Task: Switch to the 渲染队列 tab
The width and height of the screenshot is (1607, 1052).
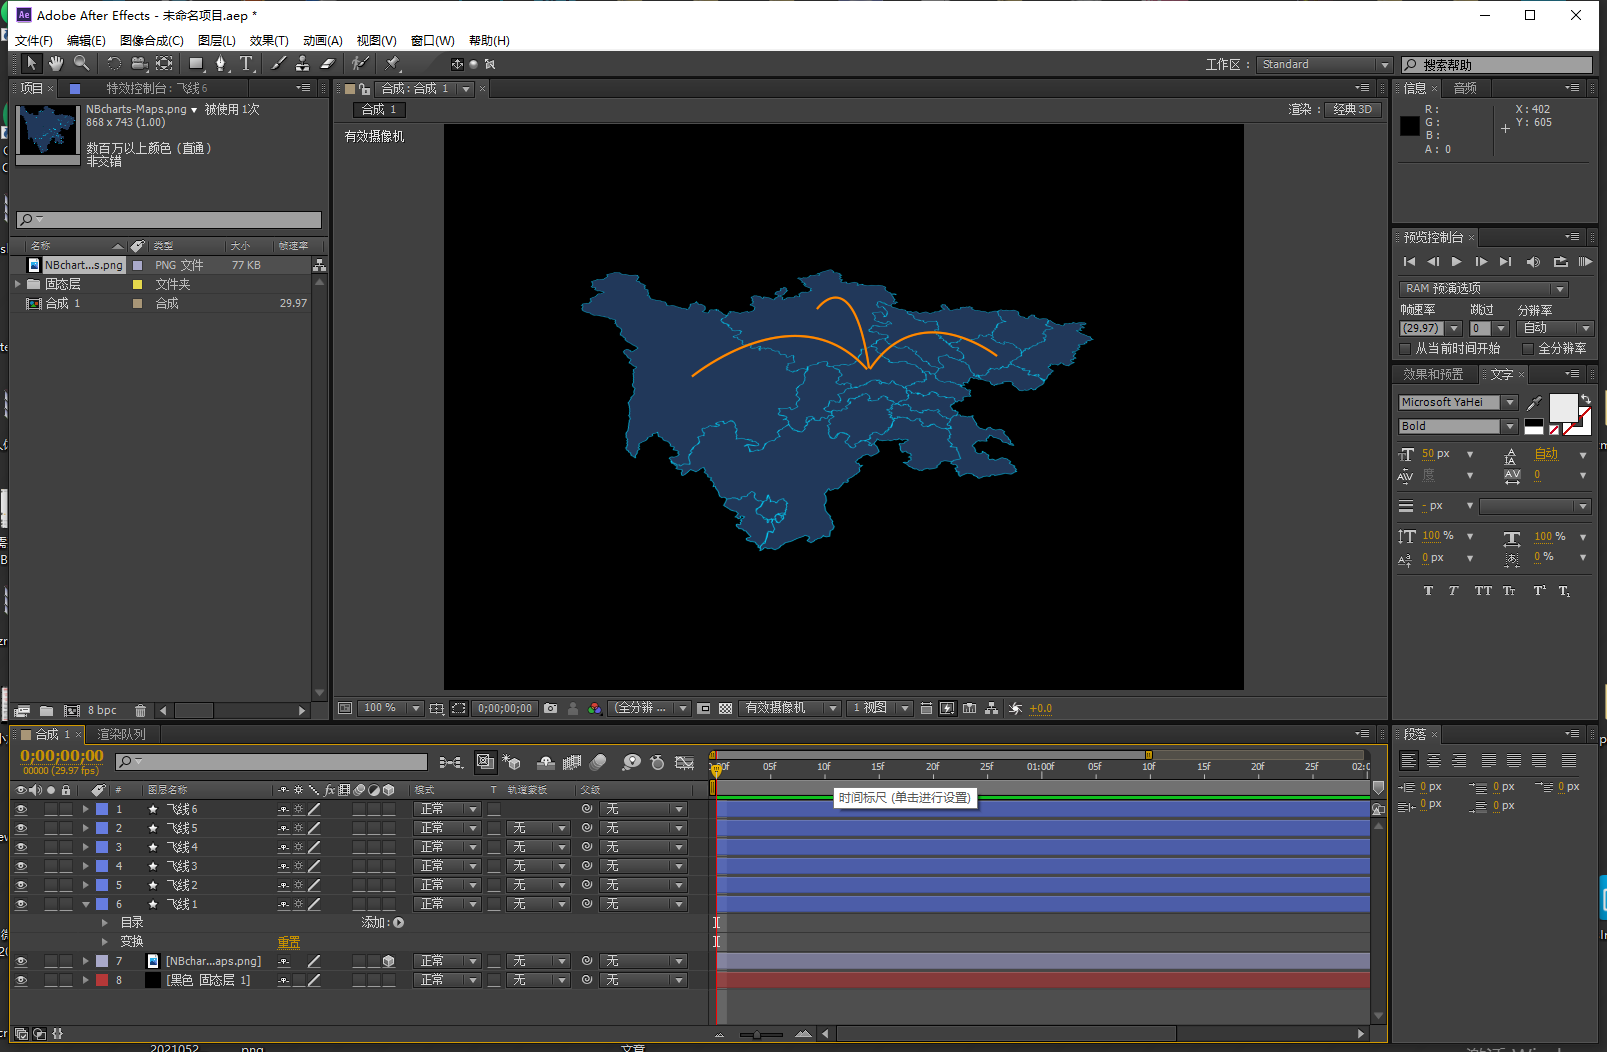Action: (x=121, y=734)
